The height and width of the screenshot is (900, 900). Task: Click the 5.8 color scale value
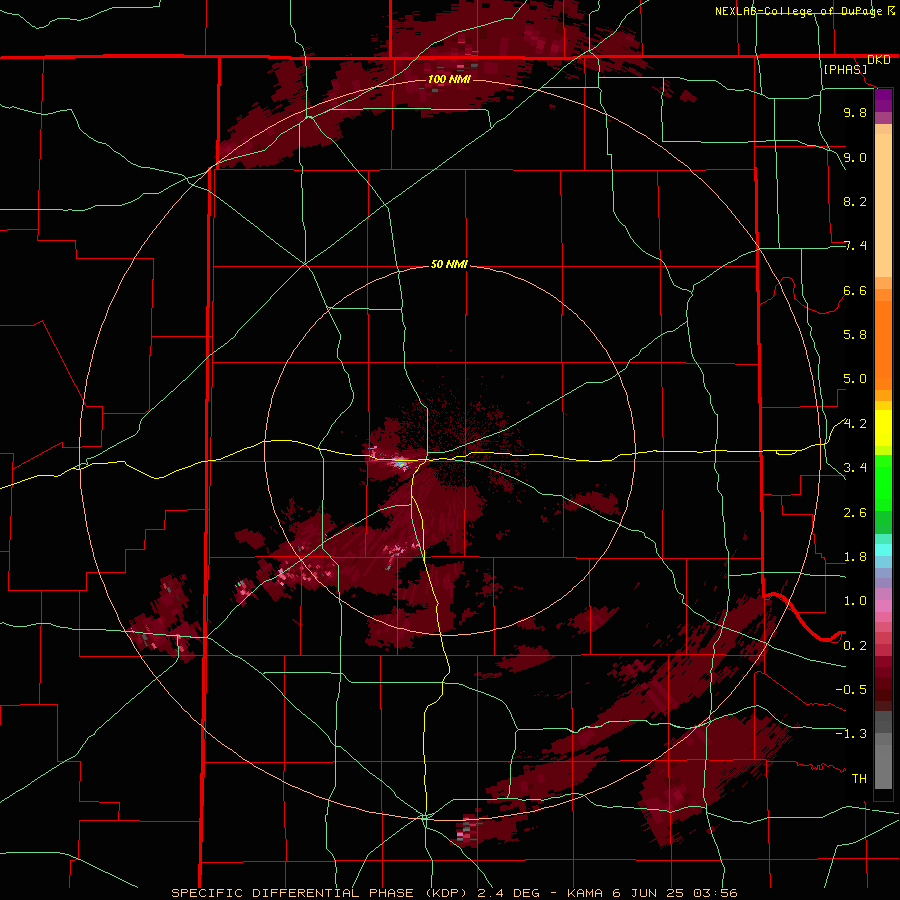point(855,335)
